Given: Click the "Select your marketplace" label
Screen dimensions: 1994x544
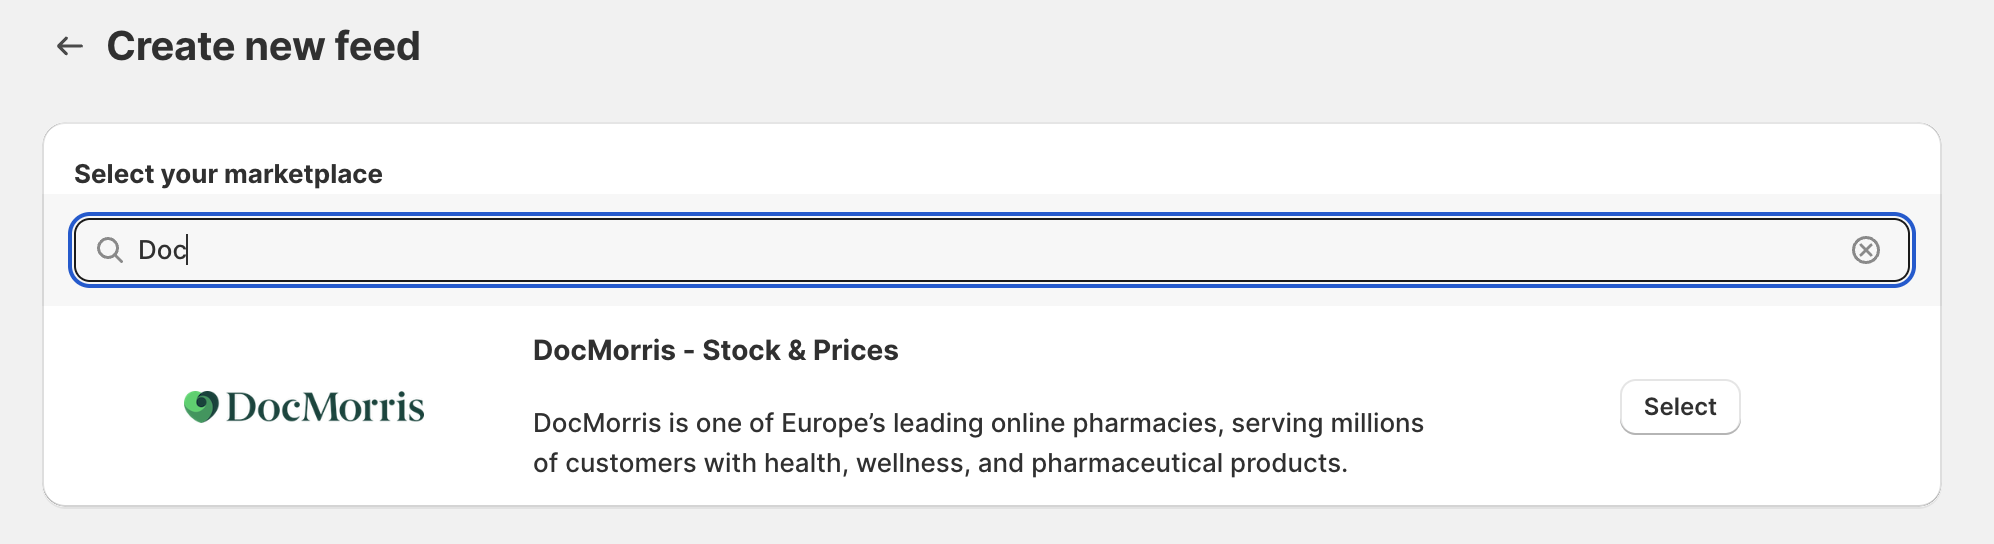Looking at the screenshot, I should (228, 174).
